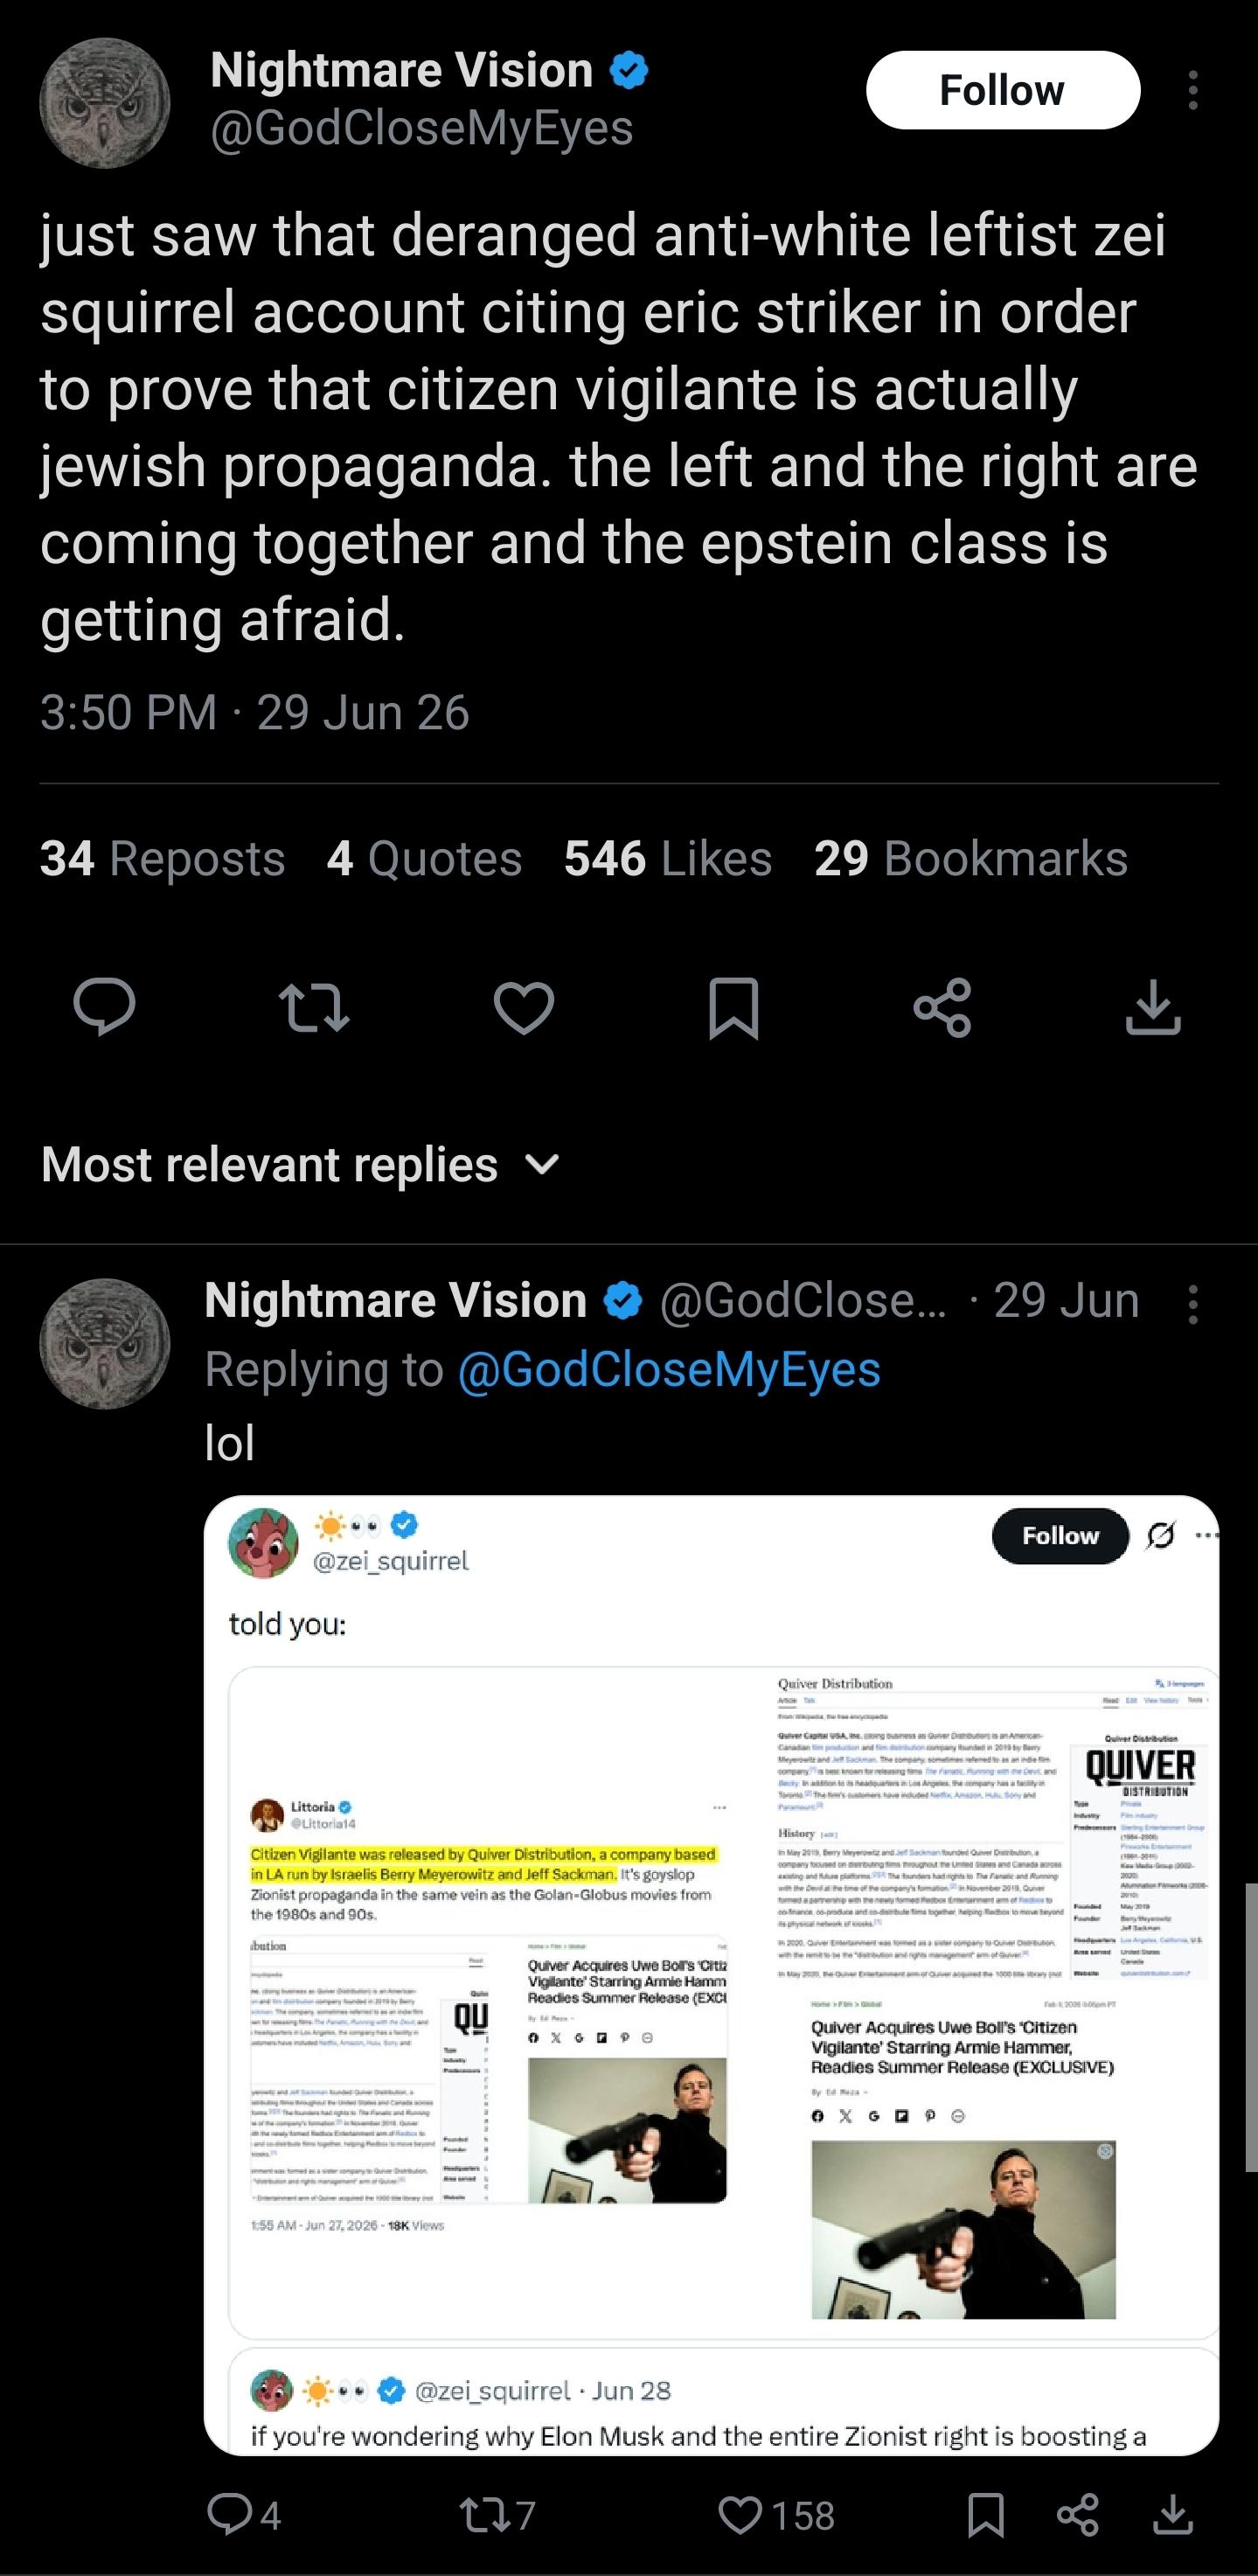Click the 3:50 PM 29 Jun 26 timestamp

coord(254,713)
